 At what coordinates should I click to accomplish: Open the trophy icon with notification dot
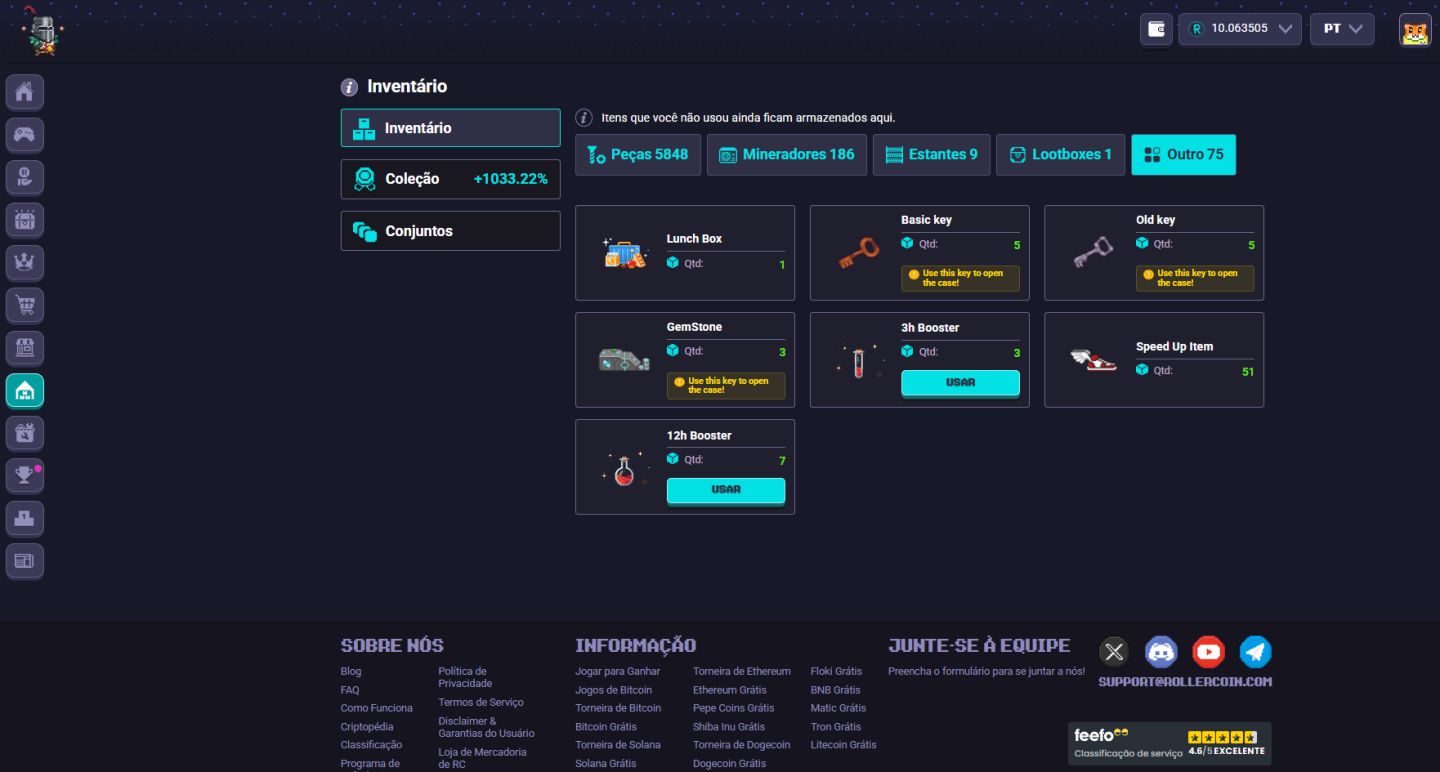[25, 476]
